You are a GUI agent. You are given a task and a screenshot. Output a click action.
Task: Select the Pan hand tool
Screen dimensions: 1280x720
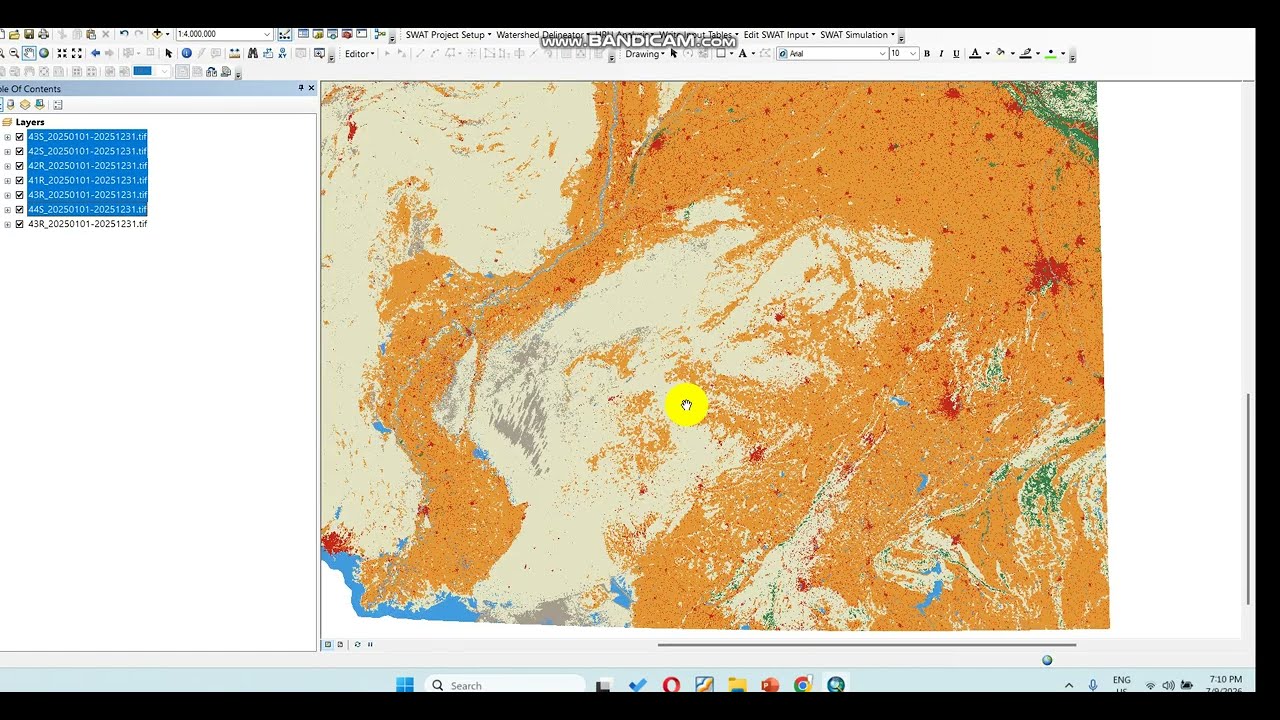pos(29,53)
